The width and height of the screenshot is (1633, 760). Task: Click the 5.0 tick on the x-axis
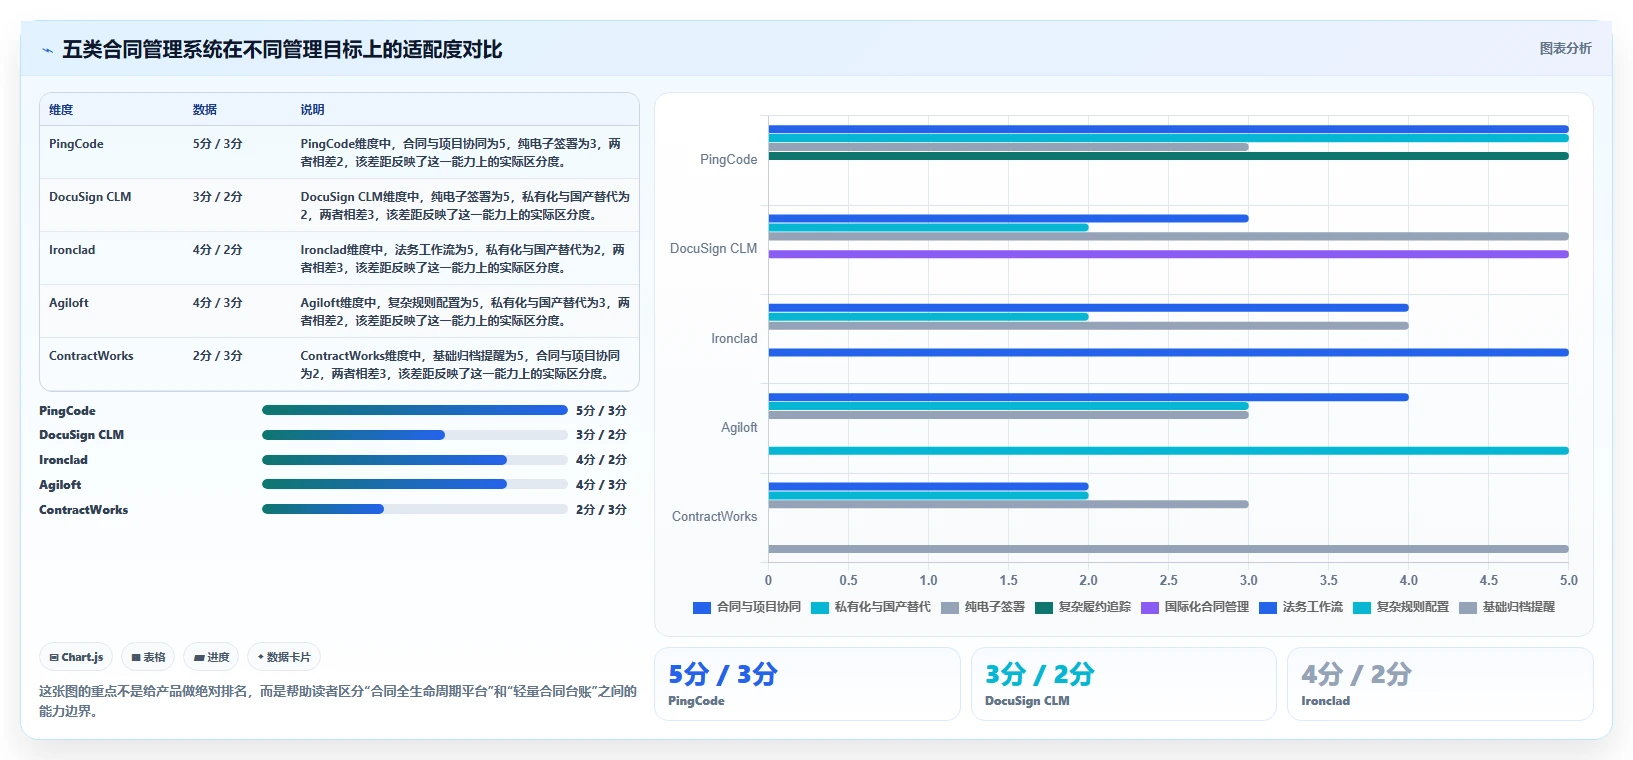coord(1568,580)
